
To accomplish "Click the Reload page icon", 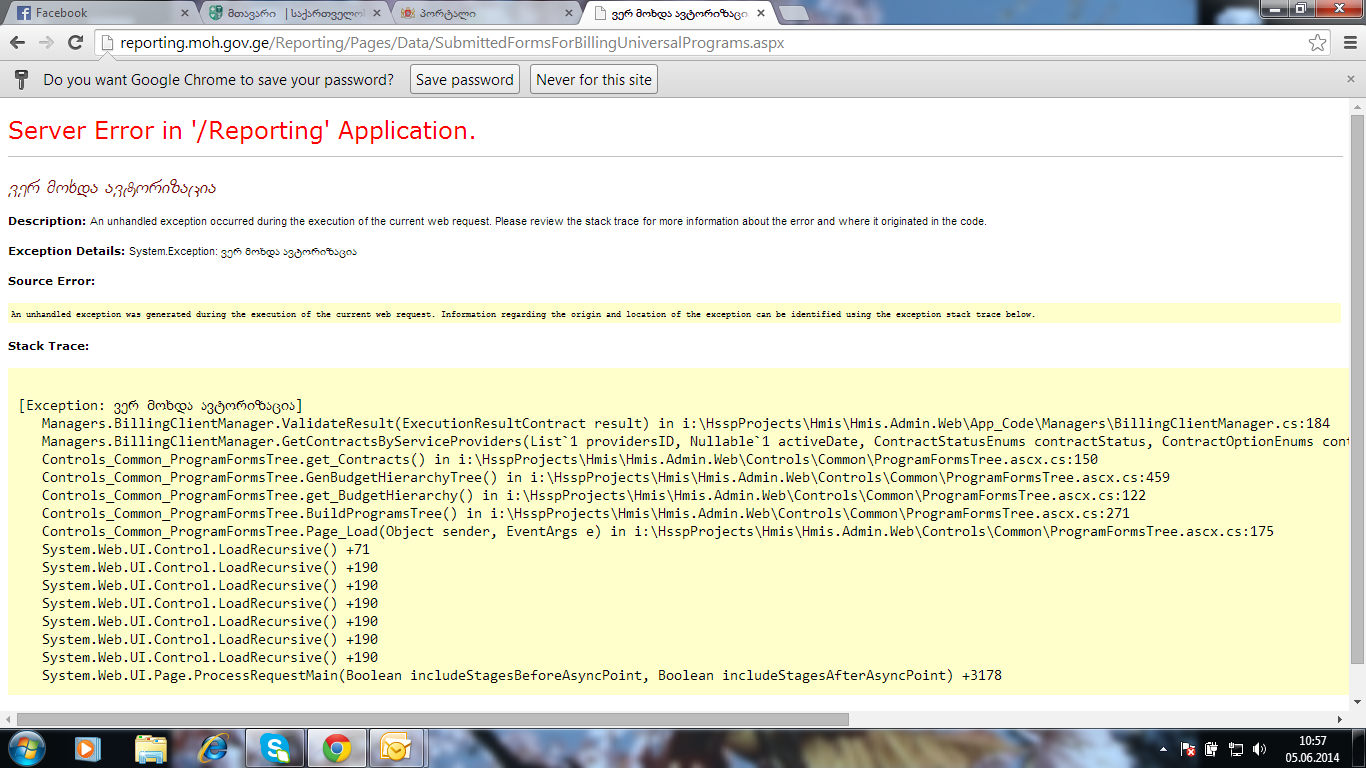I will 75,43.
